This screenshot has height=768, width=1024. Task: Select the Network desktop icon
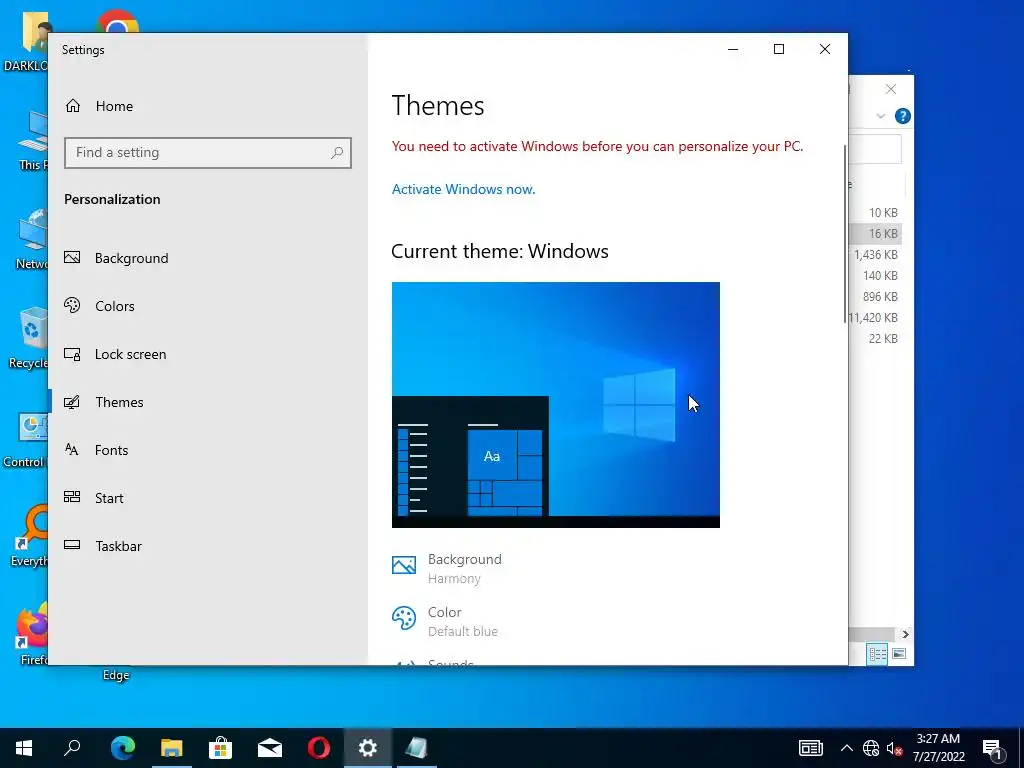click(31, 239)
